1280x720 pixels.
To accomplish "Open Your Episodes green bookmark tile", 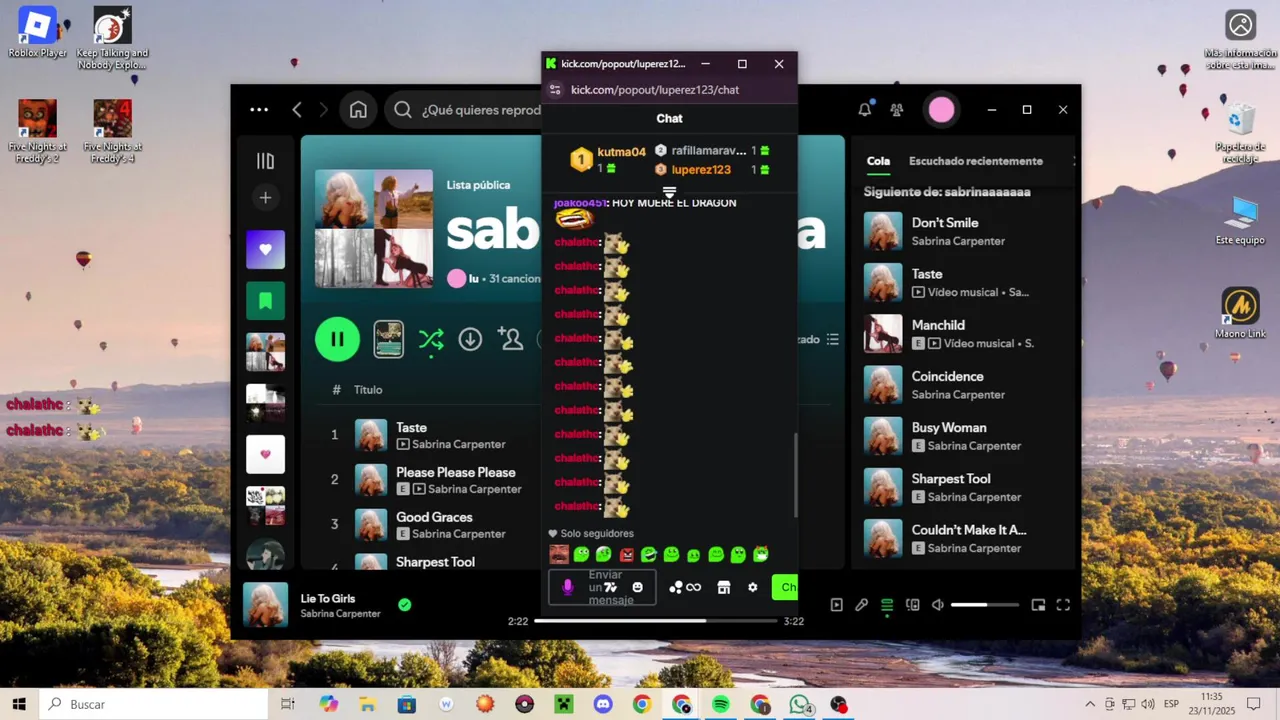I will click(x=265, y=301).
